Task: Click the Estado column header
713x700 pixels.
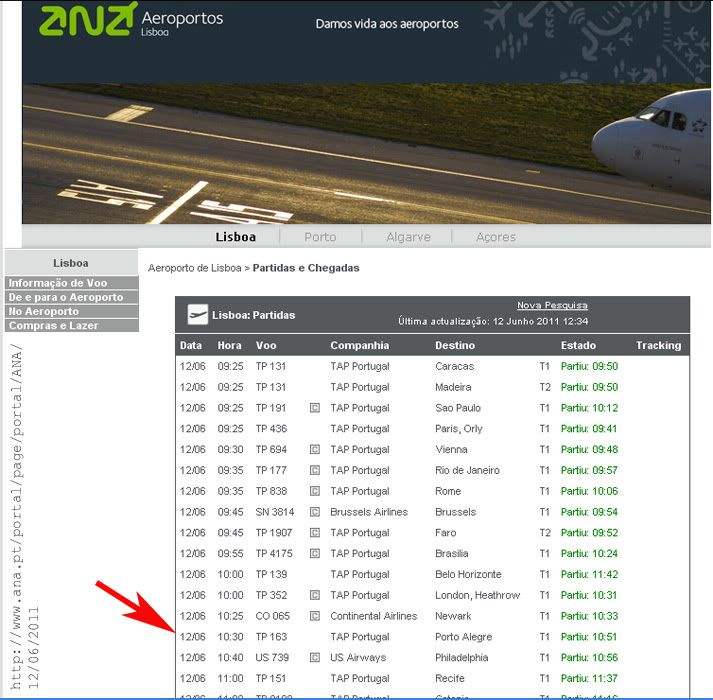Action: coord(578,345)
